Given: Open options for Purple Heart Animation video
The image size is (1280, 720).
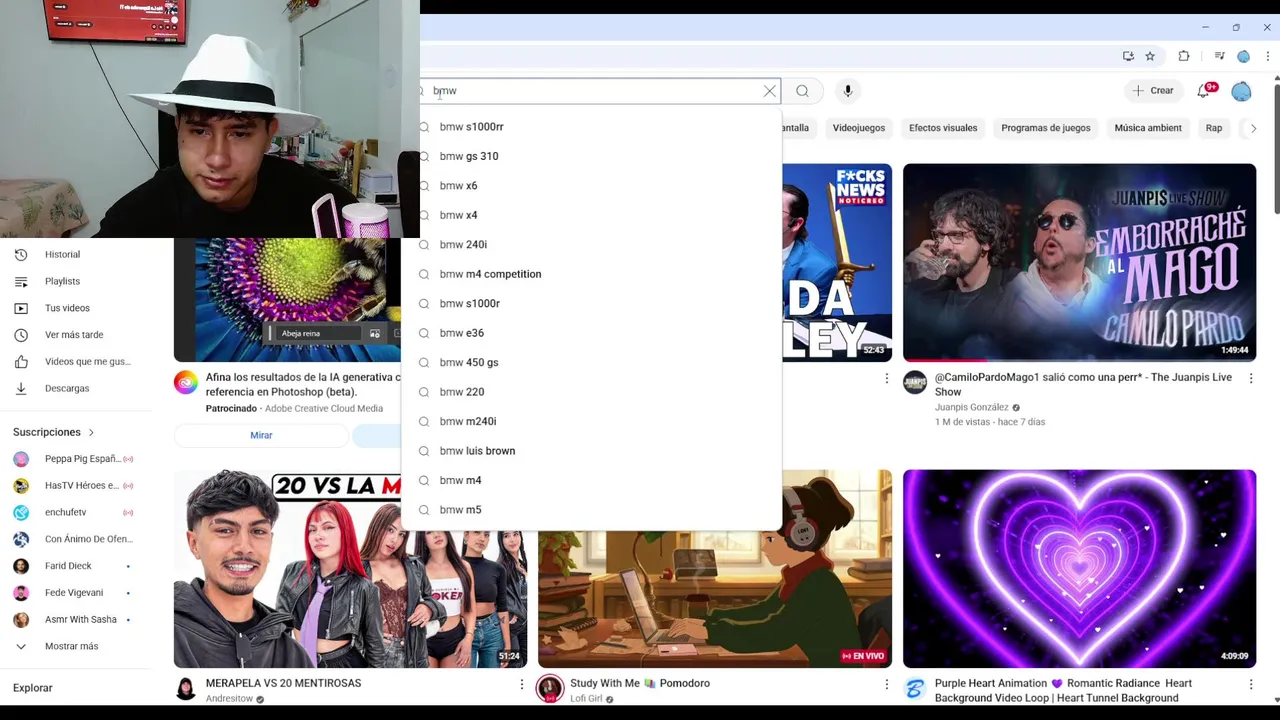Looking at the screenshot, I should (1250, 684).
